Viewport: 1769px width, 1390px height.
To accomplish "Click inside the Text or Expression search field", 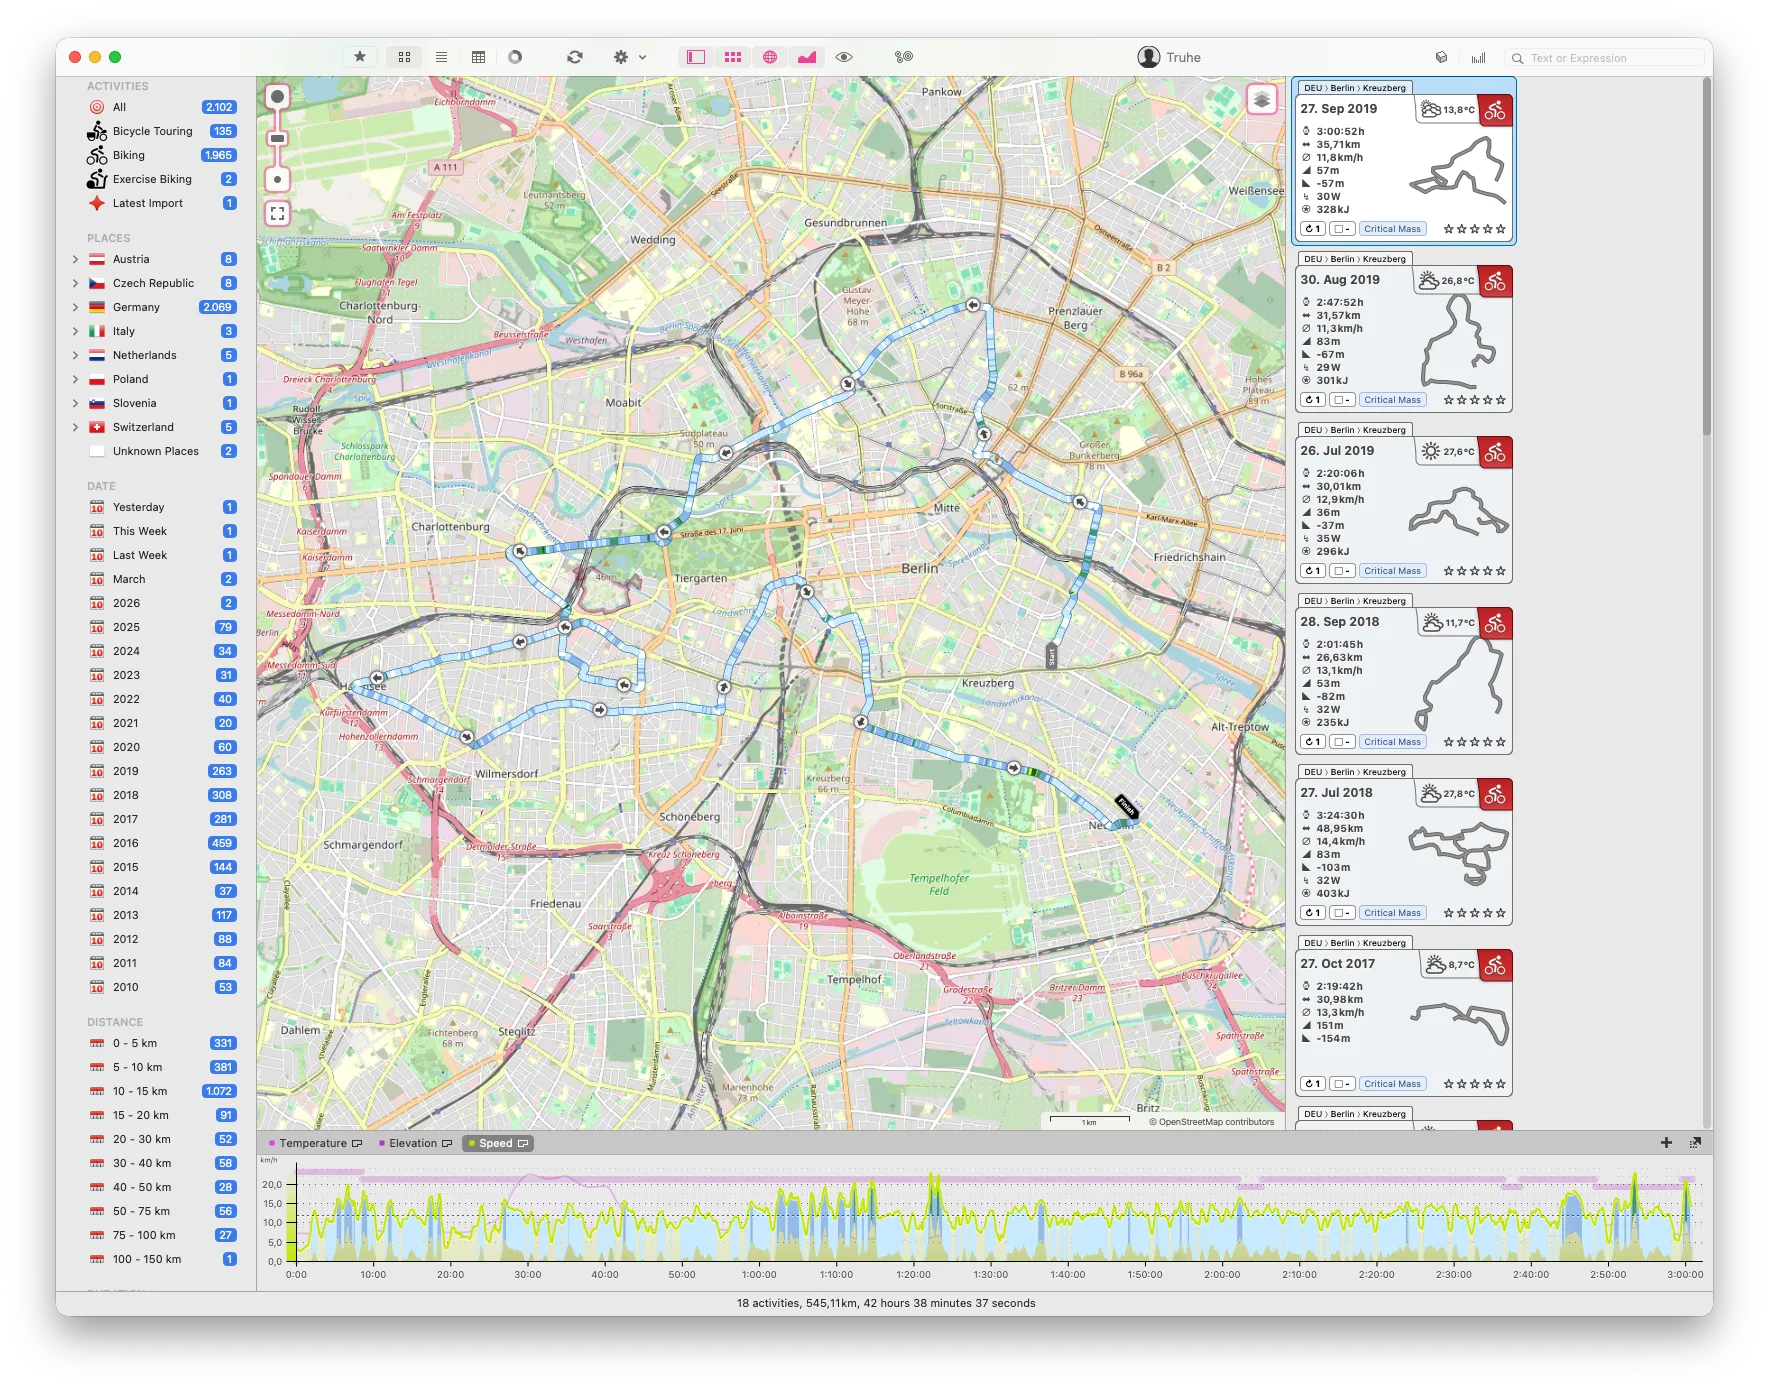I will 1600,57.
